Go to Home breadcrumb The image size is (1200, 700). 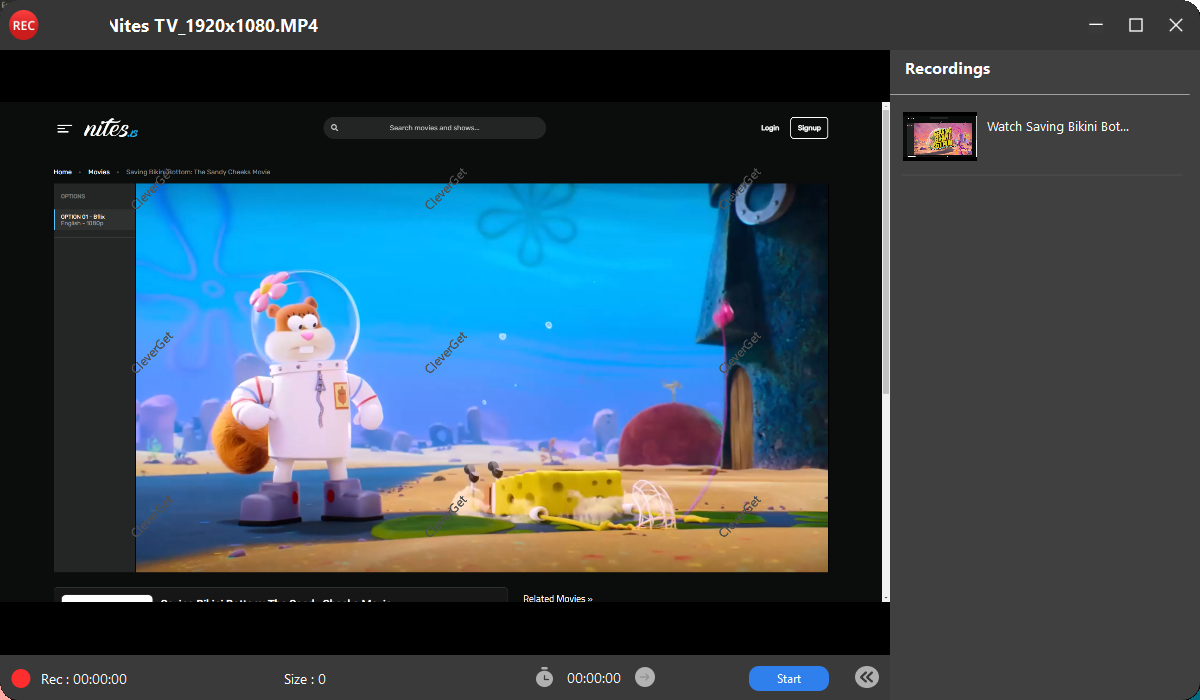tap(63, 172)
